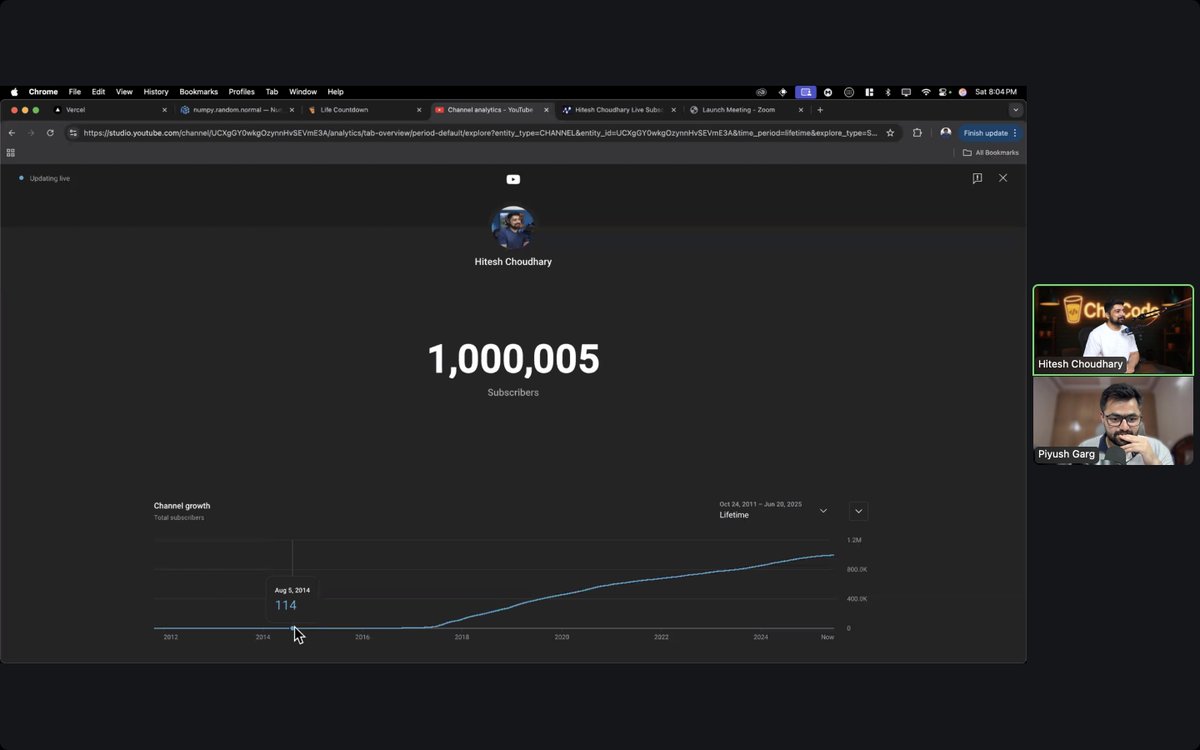Close the Vercel tab

pyautogui.click(x=164, y=110)
